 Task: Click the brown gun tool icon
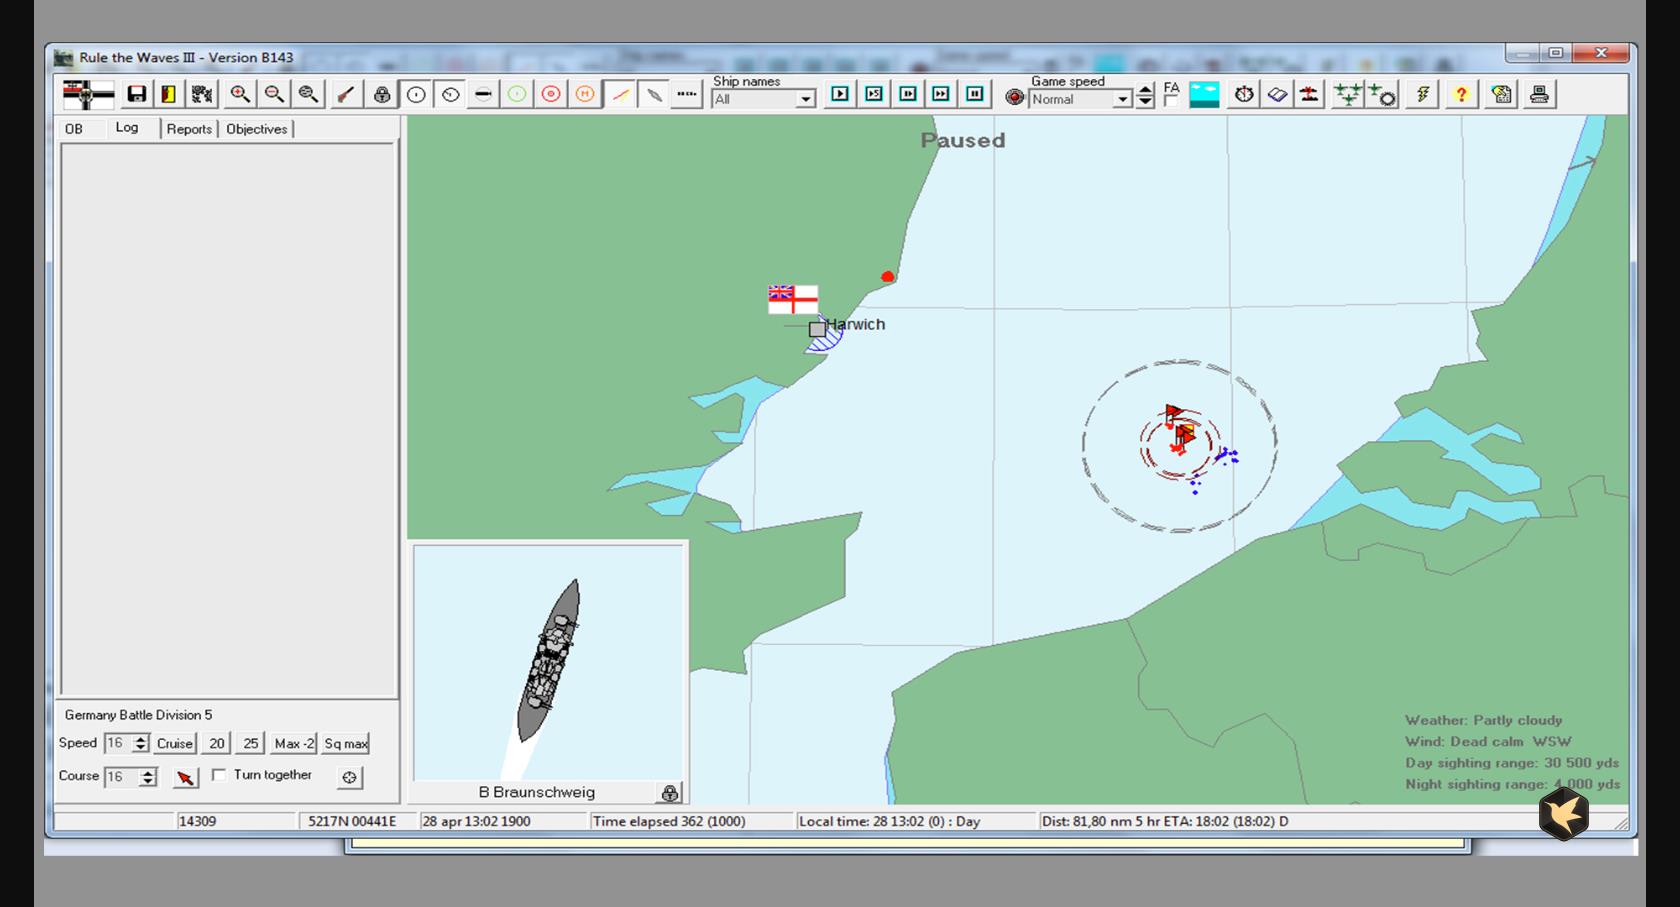345,94
